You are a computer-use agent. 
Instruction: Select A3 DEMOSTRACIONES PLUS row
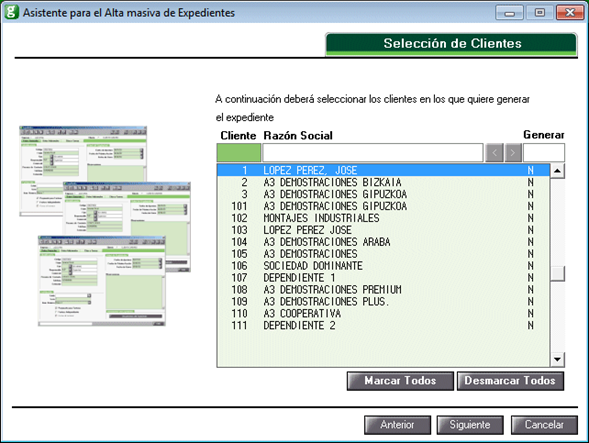tap(383, 302)
